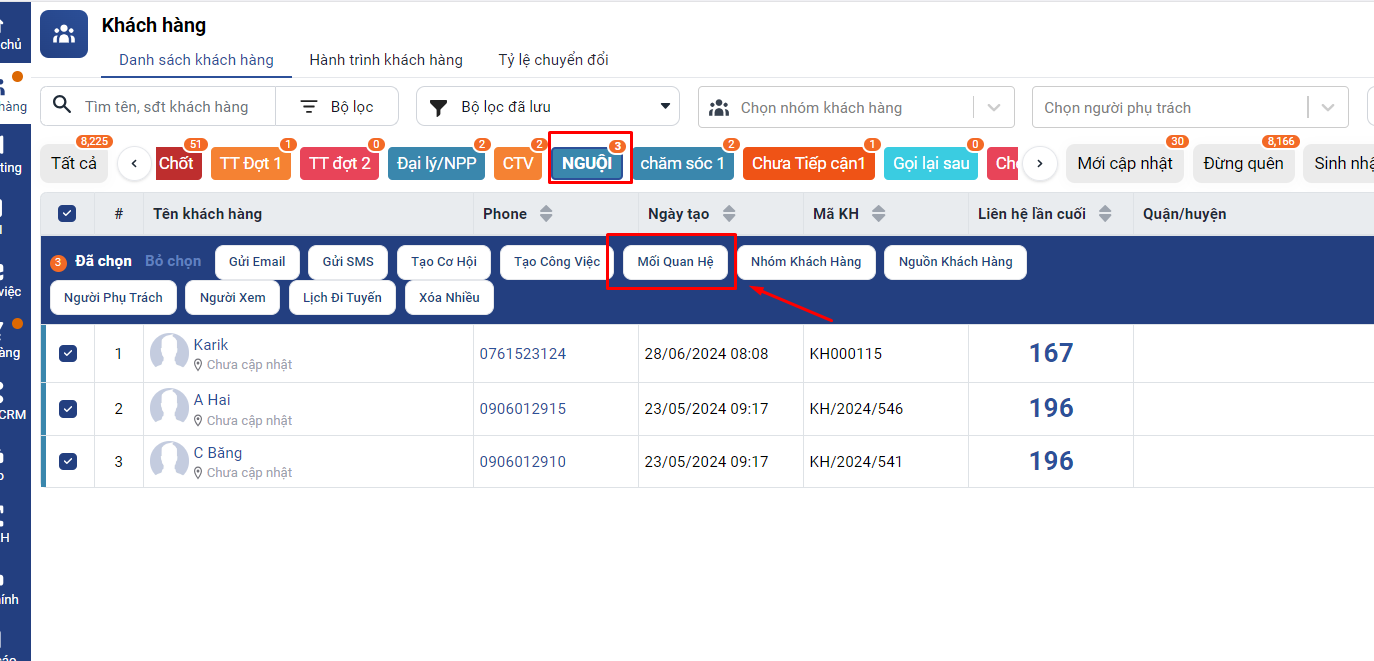
Task: Expand Chọn người phụ trách dropdown
Action: (1328, 108)
